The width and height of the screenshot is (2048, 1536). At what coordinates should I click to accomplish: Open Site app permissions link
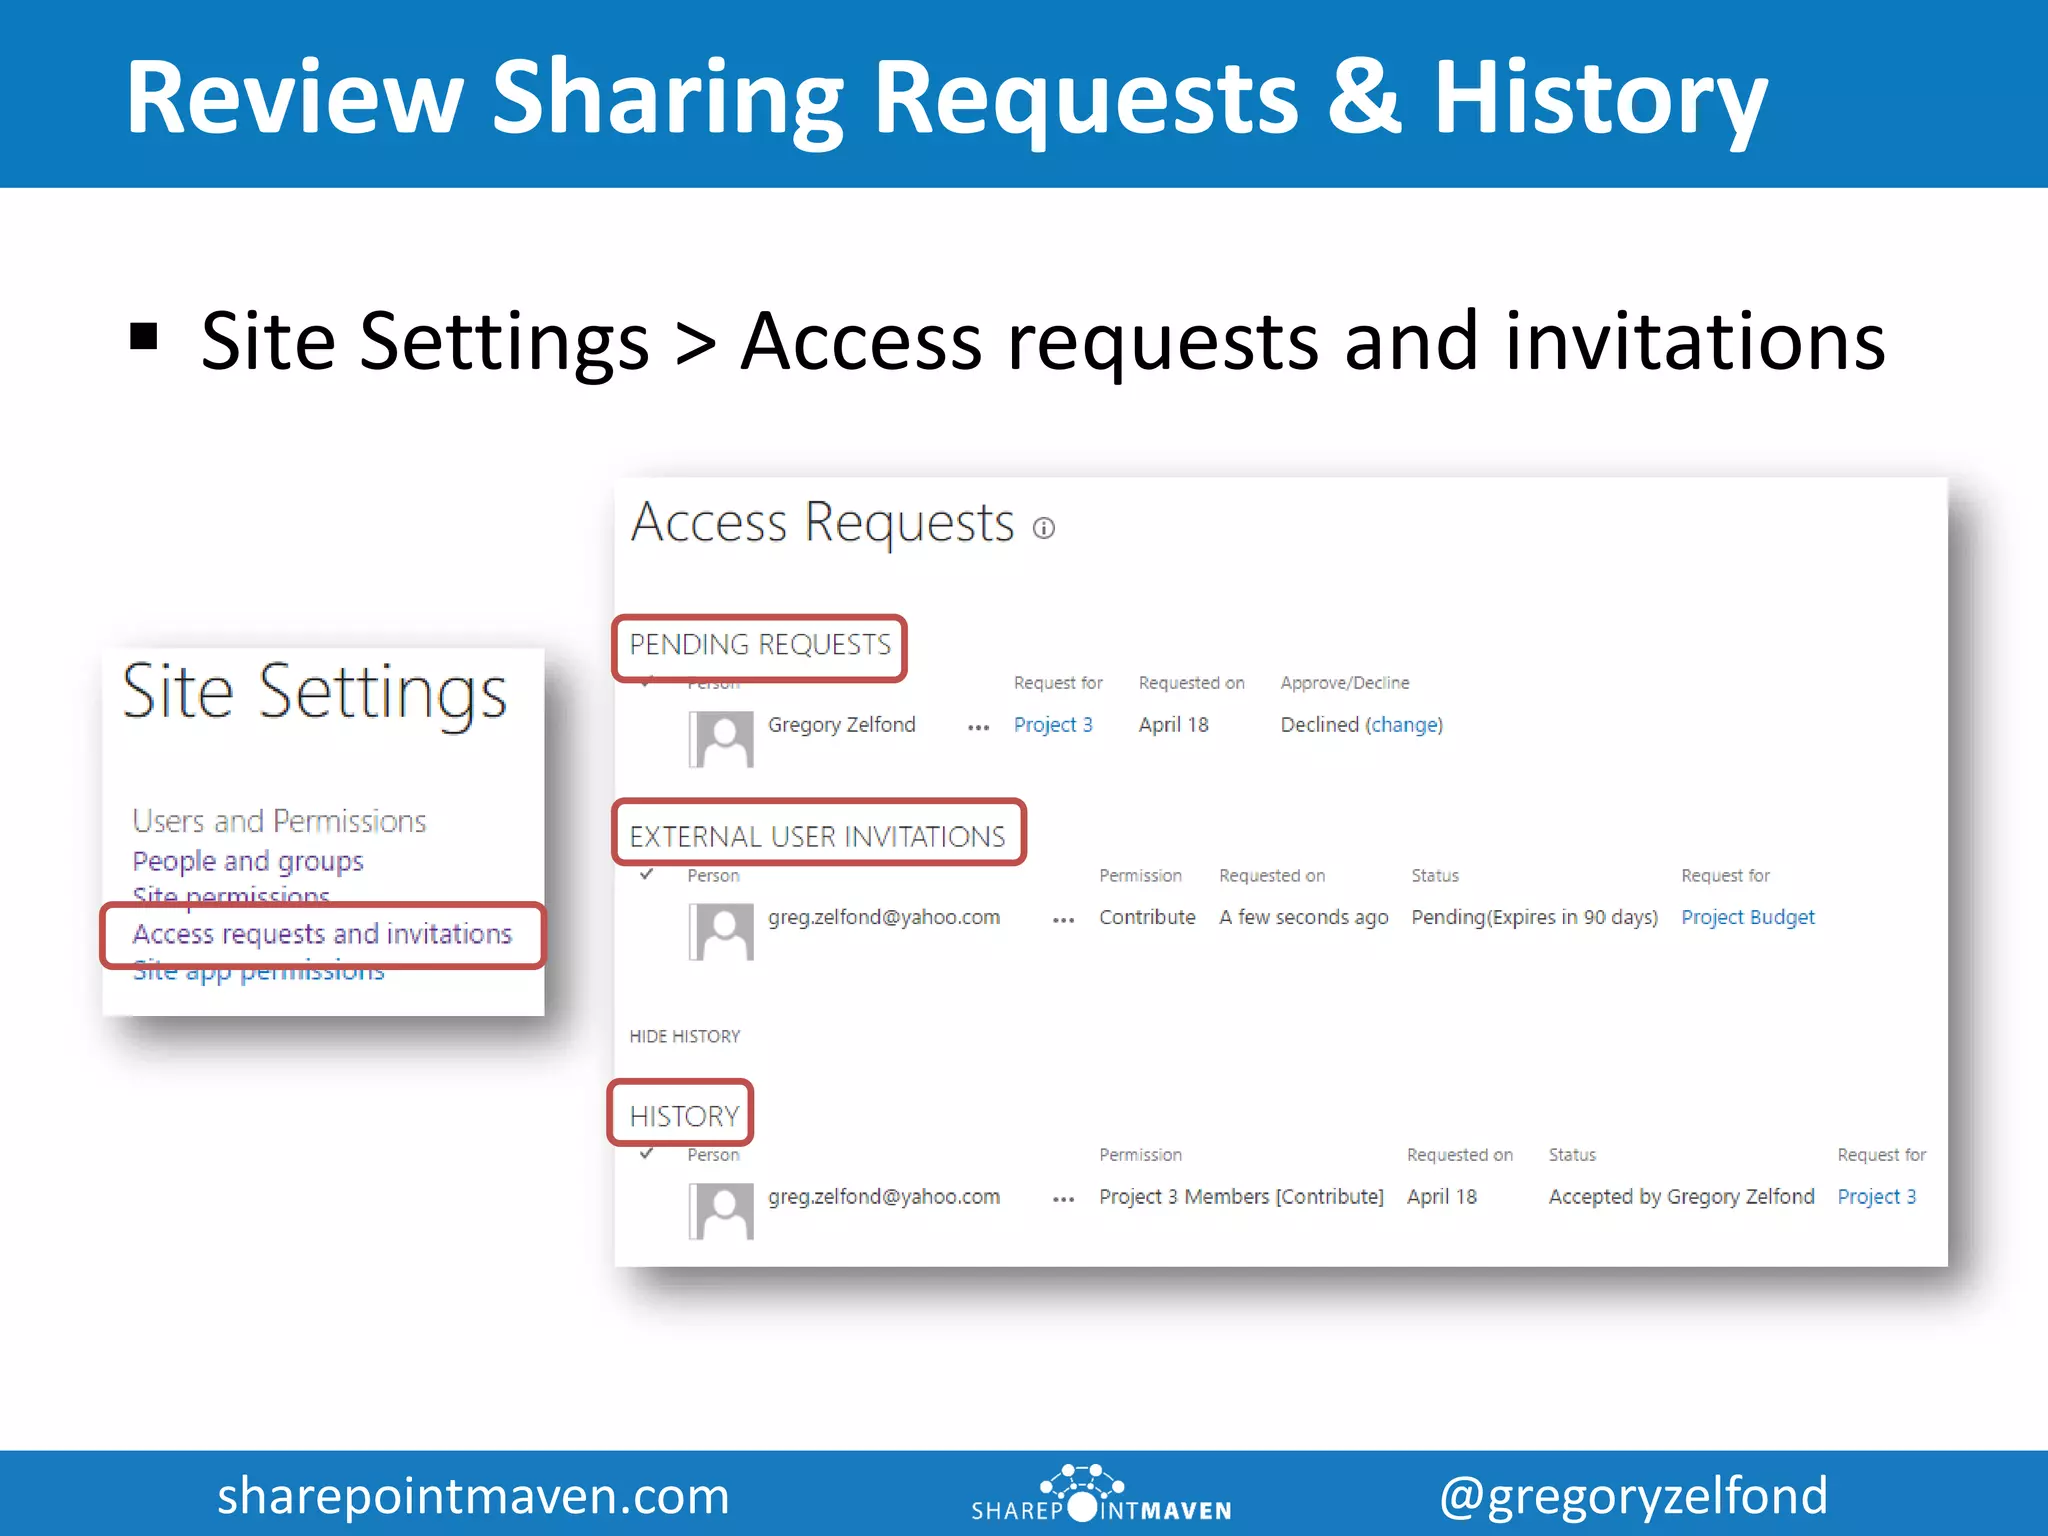pos(258,972)
